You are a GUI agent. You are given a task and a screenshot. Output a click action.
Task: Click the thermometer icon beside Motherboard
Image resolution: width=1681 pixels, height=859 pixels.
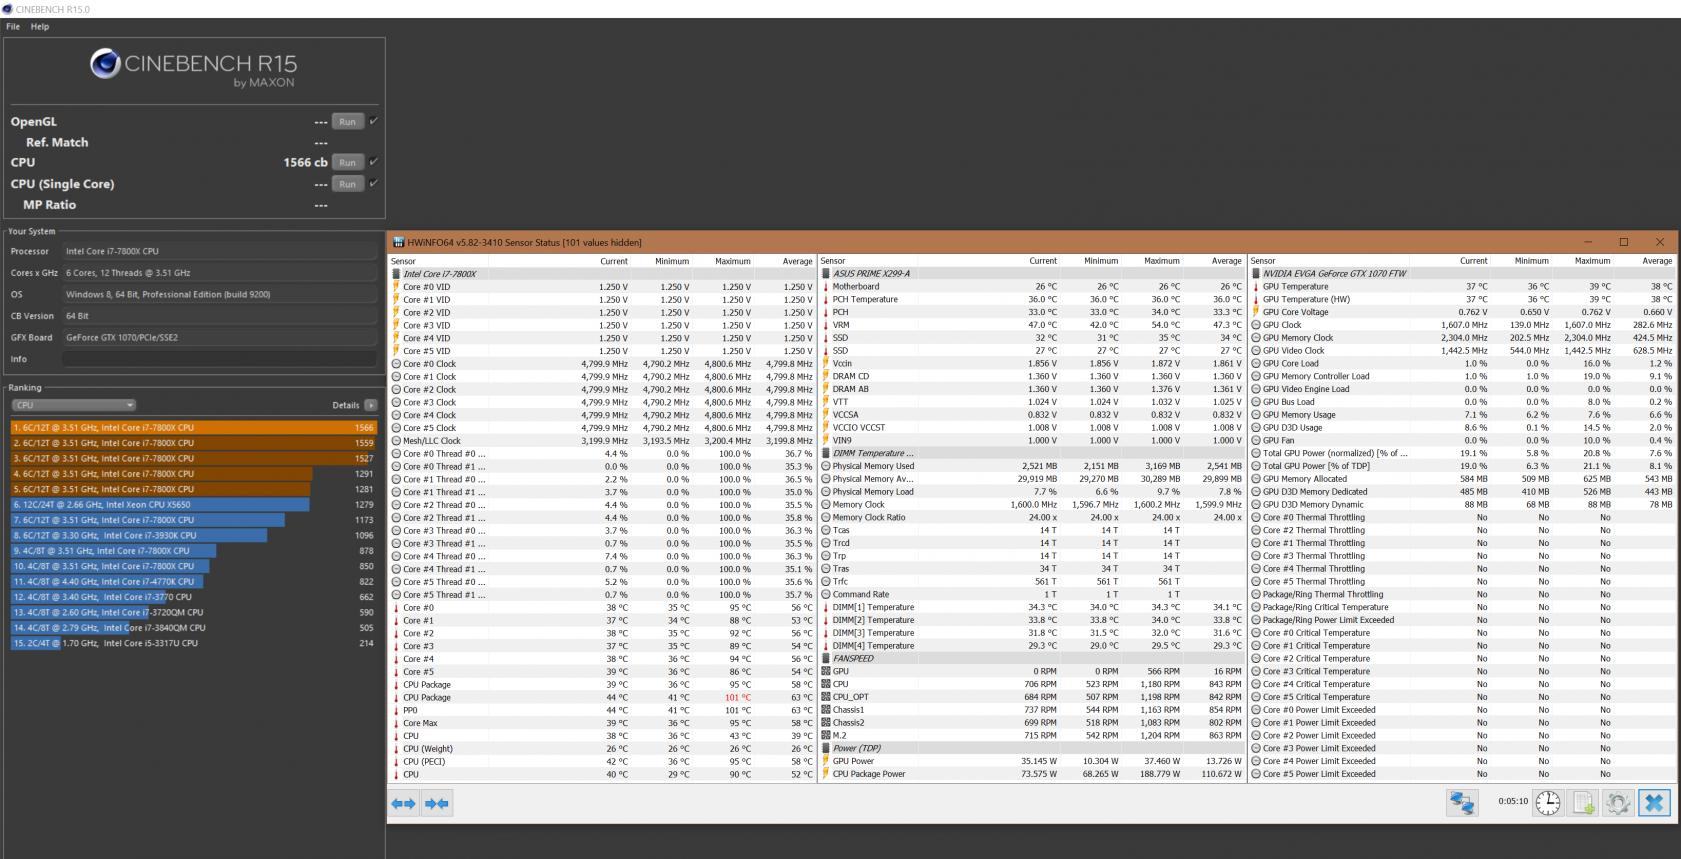click(x=826, y=287)
